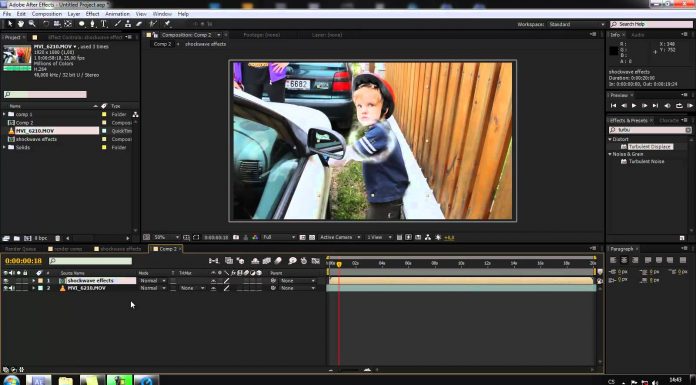Open composition flowchart icon in viewer footer
Viewport: 696px width, 385px height.
click(x=428, y=238)
